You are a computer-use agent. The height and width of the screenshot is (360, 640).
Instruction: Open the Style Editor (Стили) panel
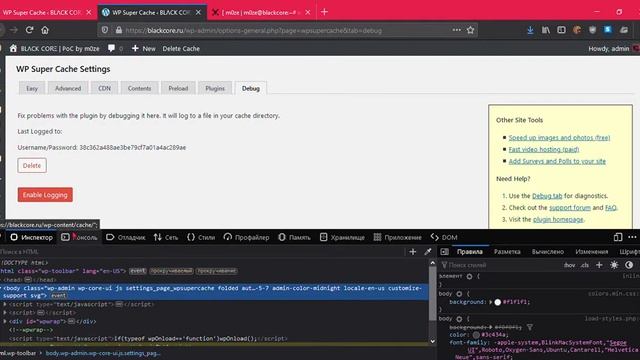pos(201,237)
